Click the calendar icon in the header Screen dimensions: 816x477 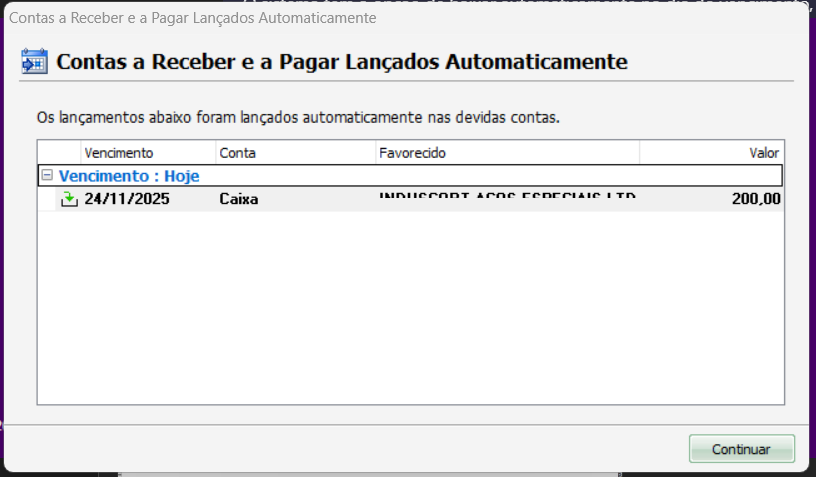pos(34,62)
